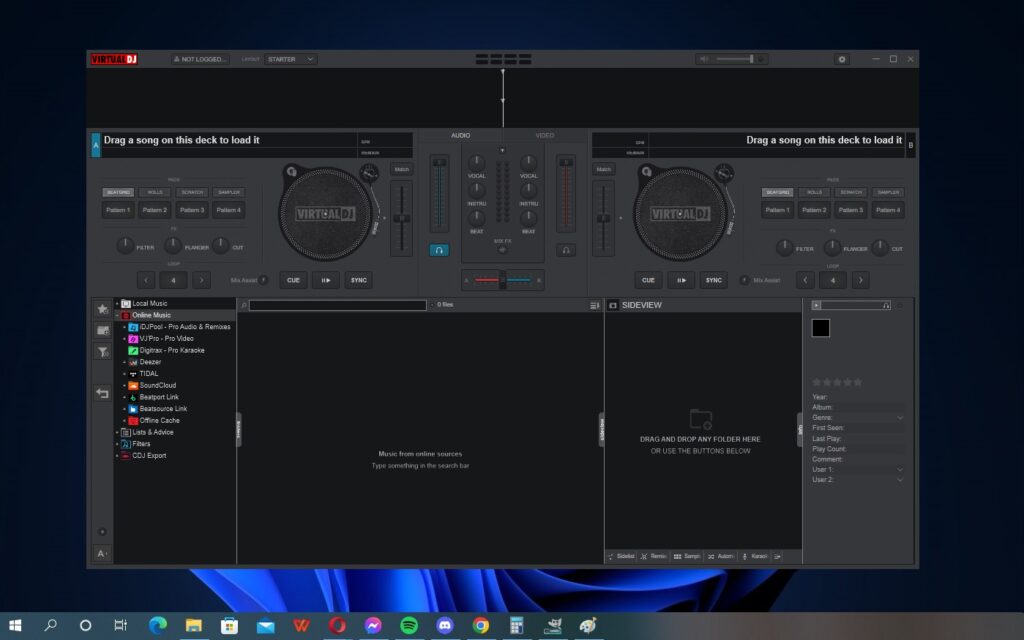
Task: Expand the Local Music tree node
Action: pyautogui.click(x=117, y=304)
